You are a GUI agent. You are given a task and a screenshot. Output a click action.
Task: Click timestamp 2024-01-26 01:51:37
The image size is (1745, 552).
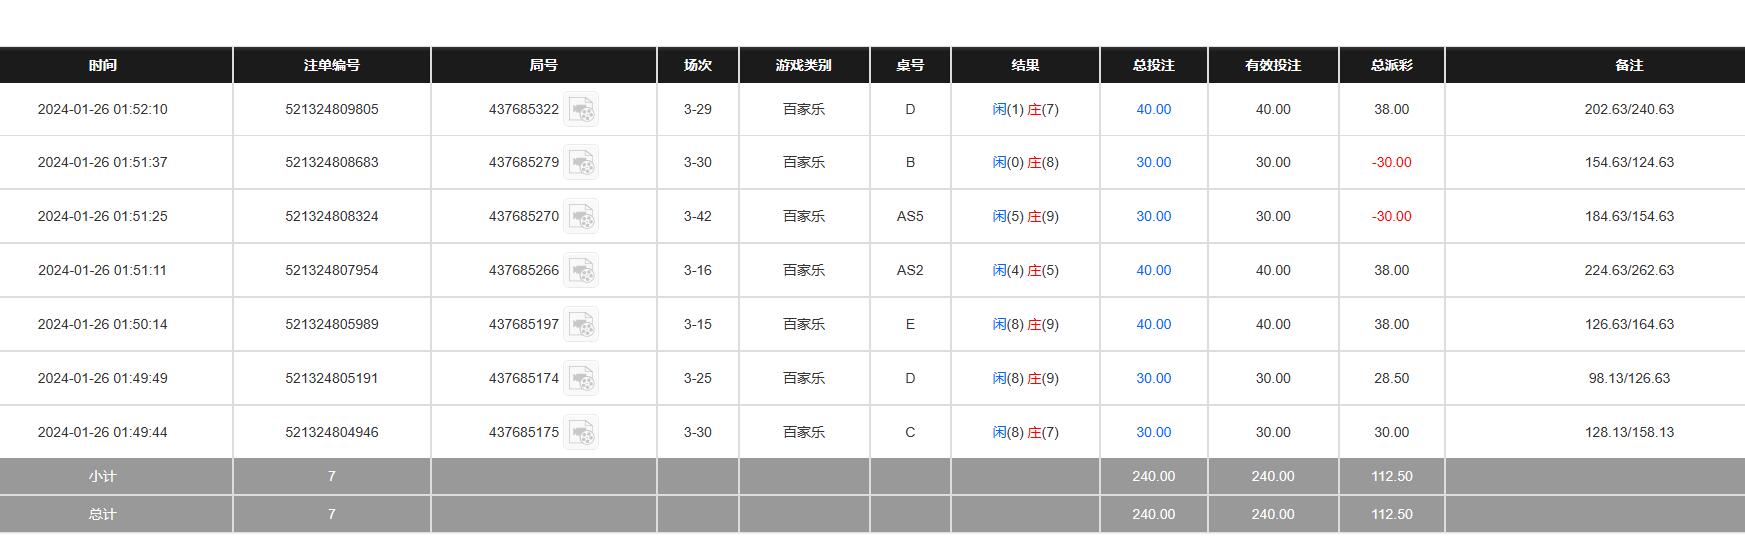coord(103,162)
